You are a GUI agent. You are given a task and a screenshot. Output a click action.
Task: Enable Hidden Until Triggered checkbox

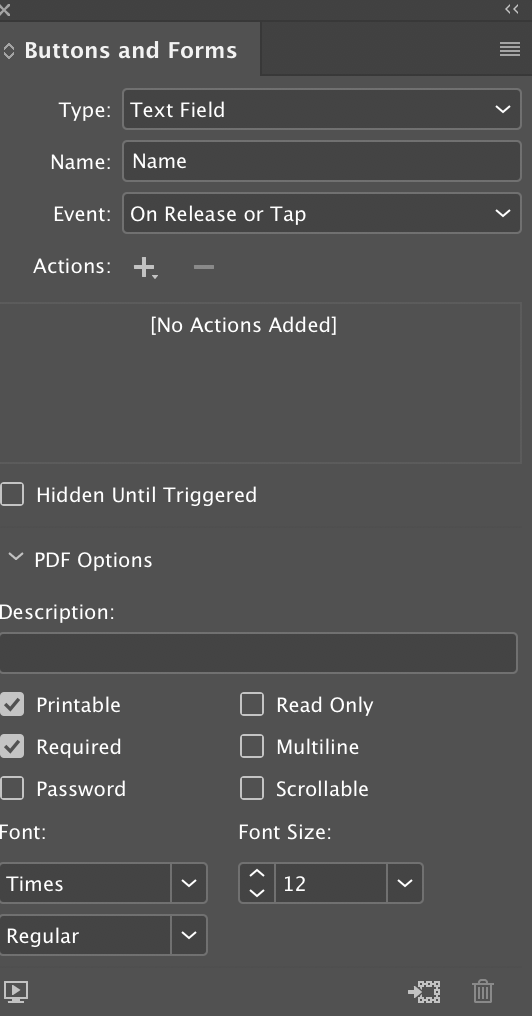[12, 494]
